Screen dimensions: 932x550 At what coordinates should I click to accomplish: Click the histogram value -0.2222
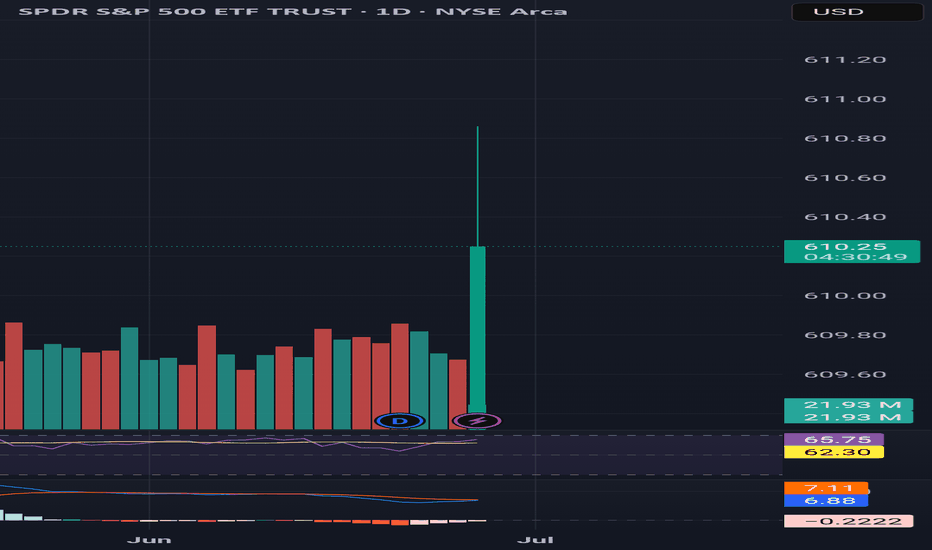[x=849, y=521]
